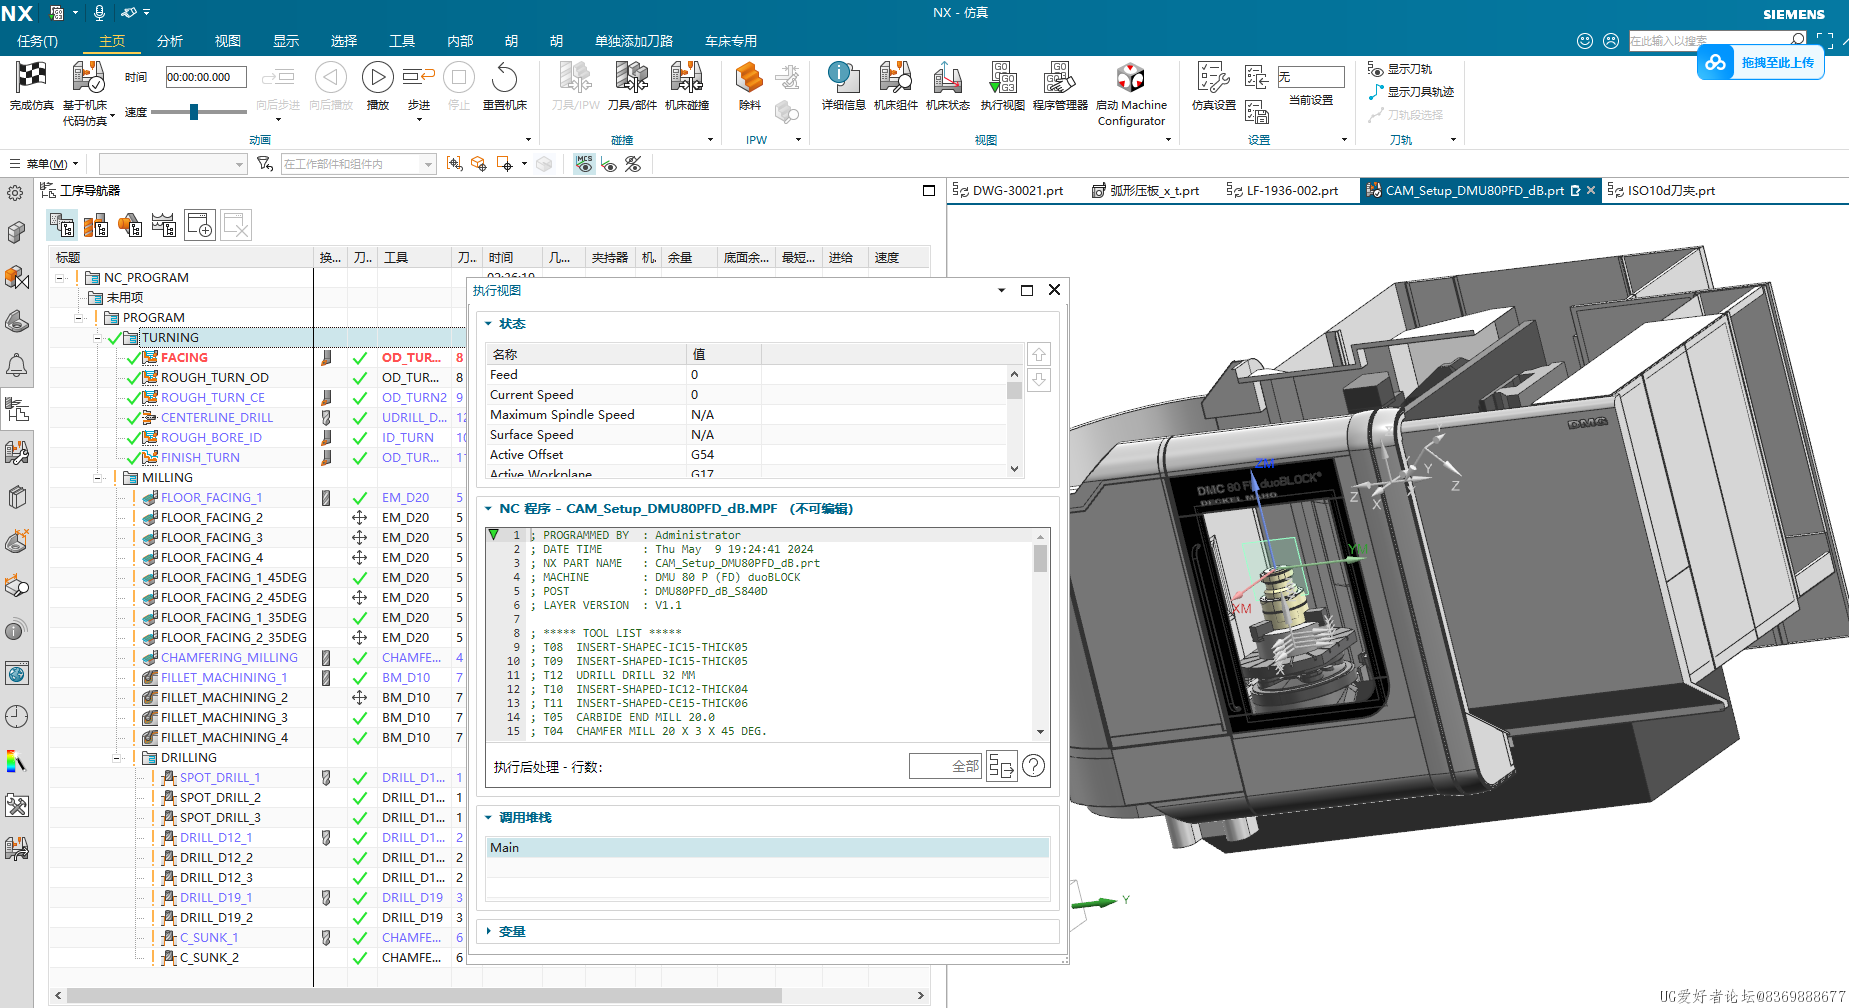Open the 分析 ribbon tab
1849x1008 pixels.
pos(170,41)
